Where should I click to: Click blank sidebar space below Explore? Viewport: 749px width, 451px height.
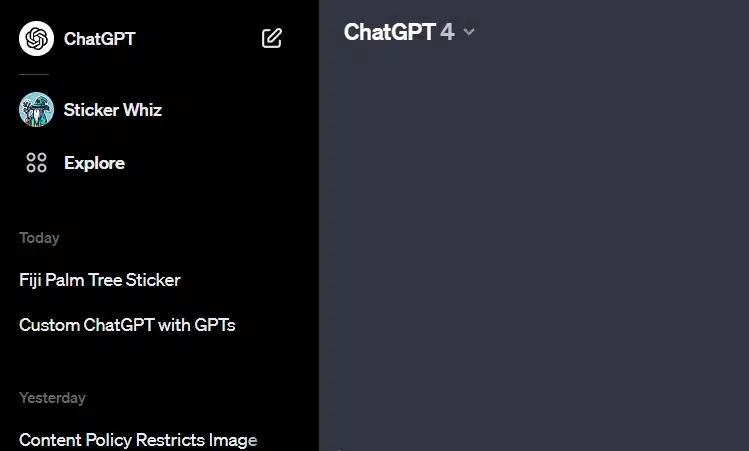[x=159, y=203]
